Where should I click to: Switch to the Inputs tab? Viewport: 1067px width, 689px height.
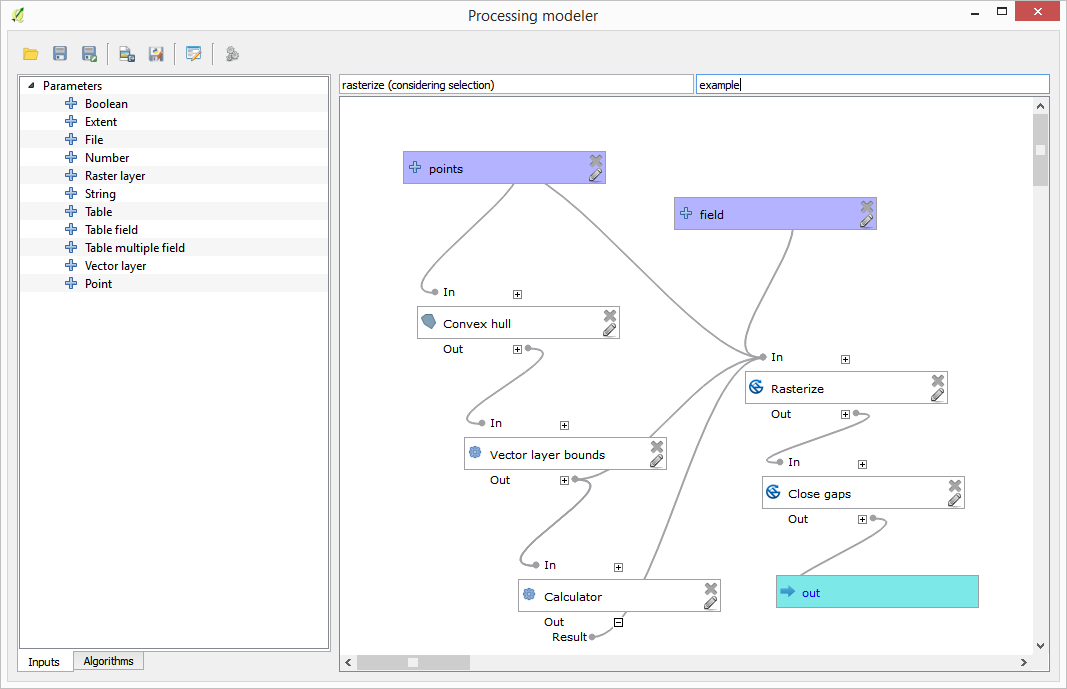[44, 662]
